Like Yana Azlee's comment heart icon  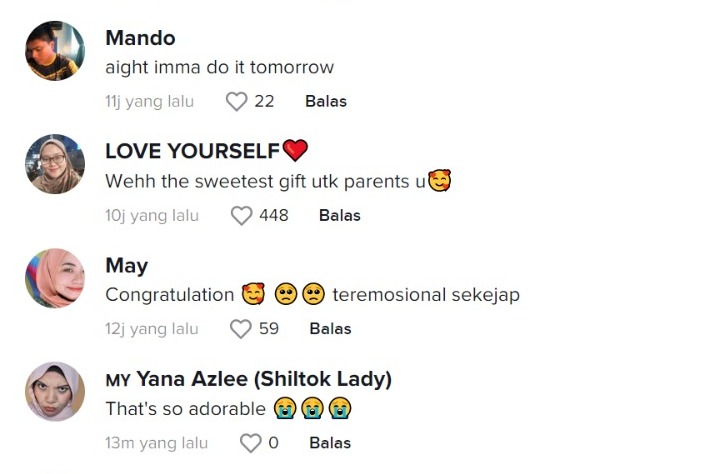[x=250, y=443]
